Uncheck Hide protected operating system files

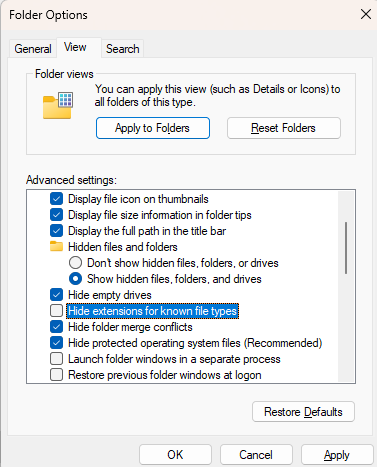pyautogui.click(x=56, y=343)
